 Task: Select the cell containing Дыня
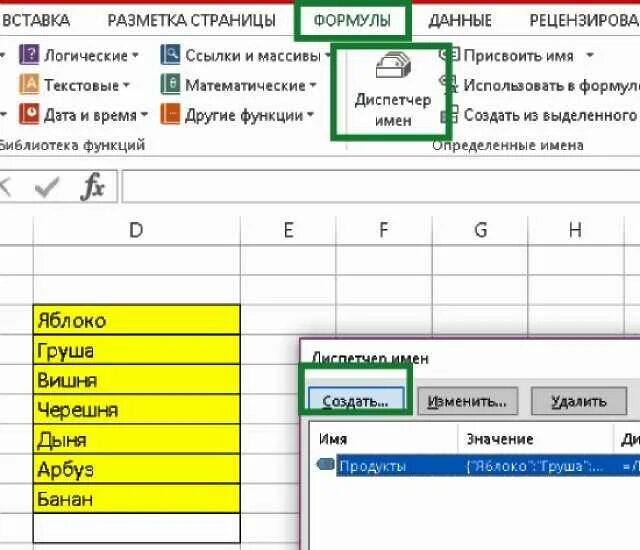click(x=136, y=439)
